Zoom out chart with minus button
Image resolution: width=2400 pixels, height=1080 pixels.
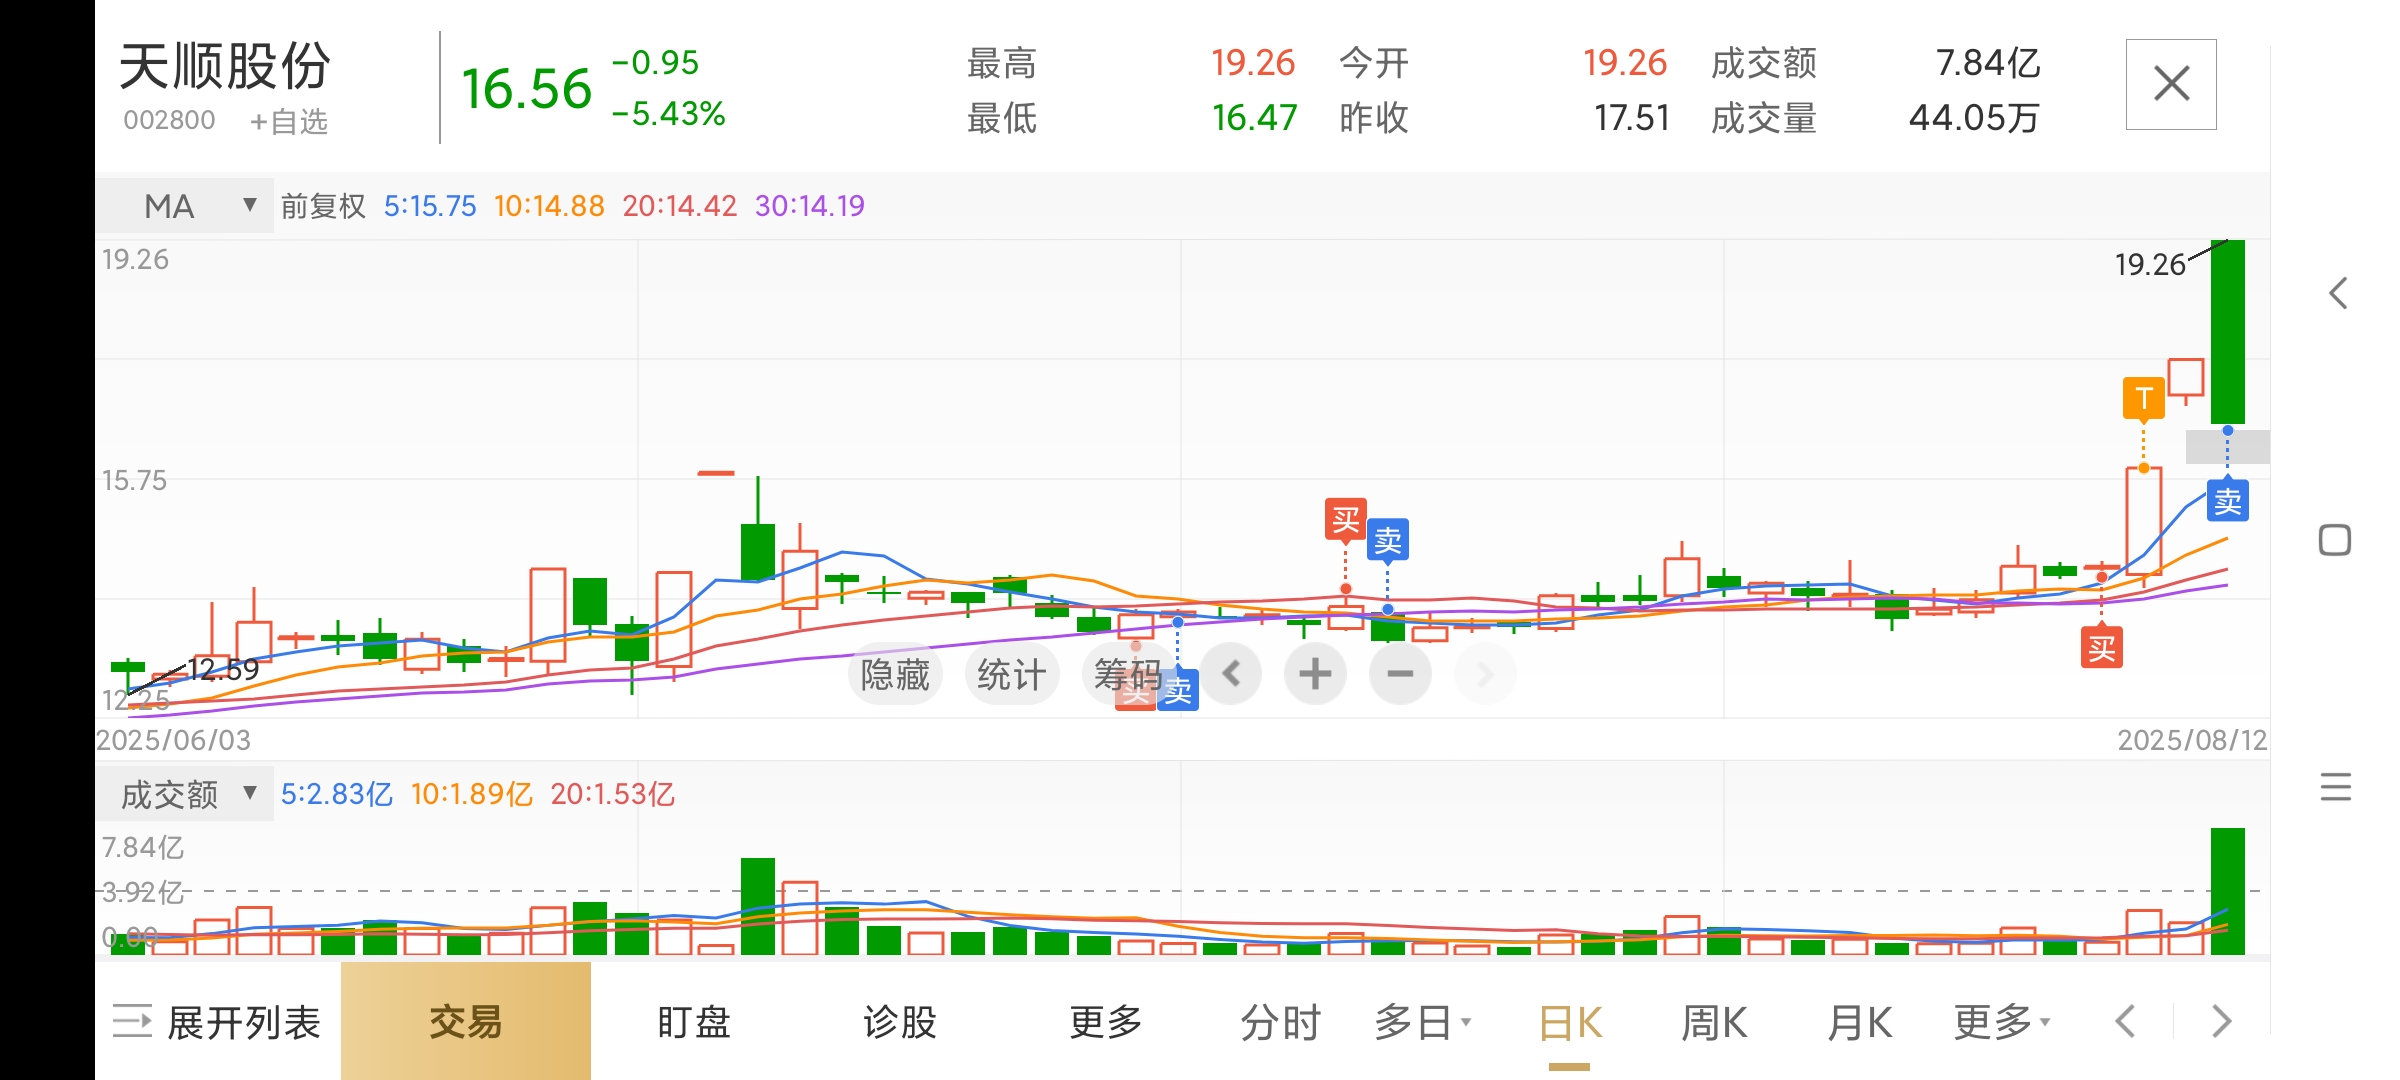coord(1400,674)
